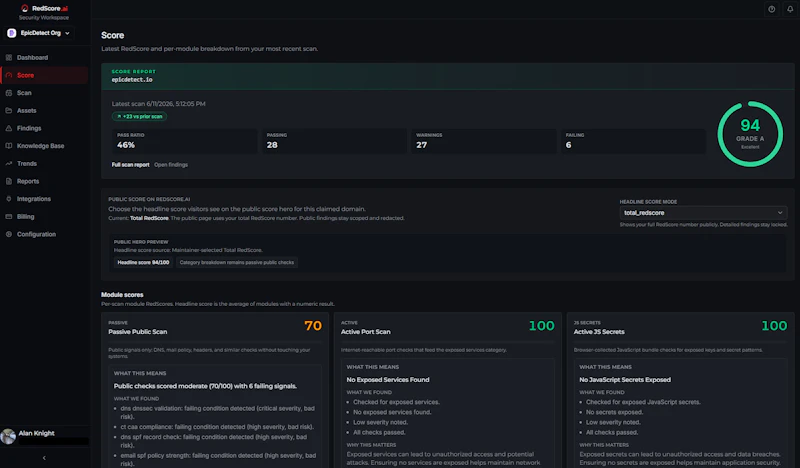
Task: Select Trends in the sidebar
Action: tap(44, 163)
